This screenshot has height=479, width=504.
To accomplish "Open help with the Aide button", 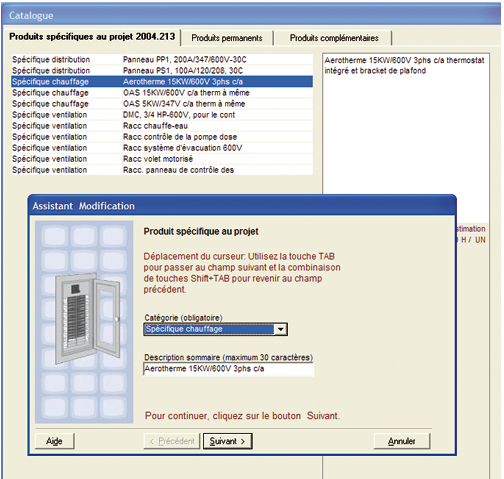I will point(55,441).
